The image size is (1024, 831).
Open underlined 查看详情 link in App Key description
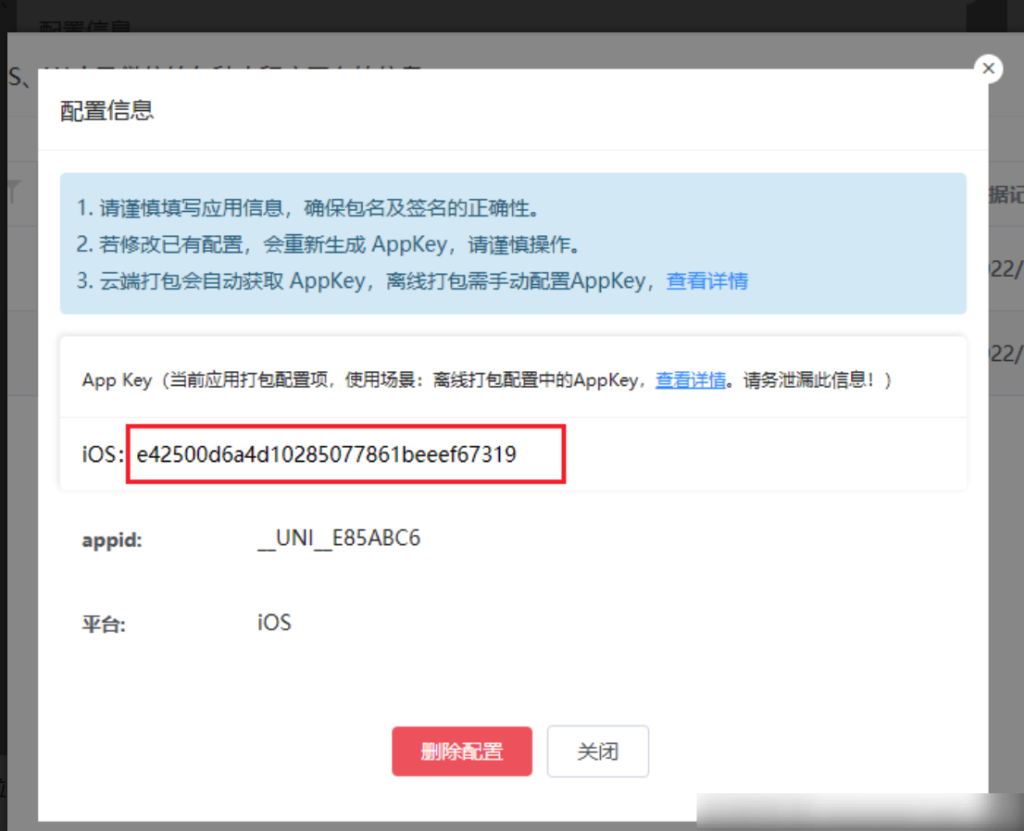690,380
